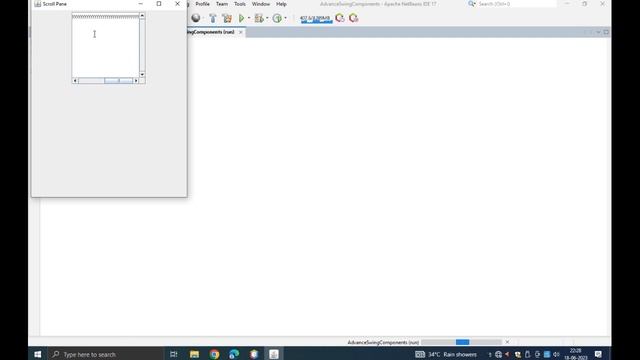The height and width of the screenshot is (360, 640).
Task: Click the Scroll Pane horizontal scroll right arrow
Action: (x=136, y=81)
